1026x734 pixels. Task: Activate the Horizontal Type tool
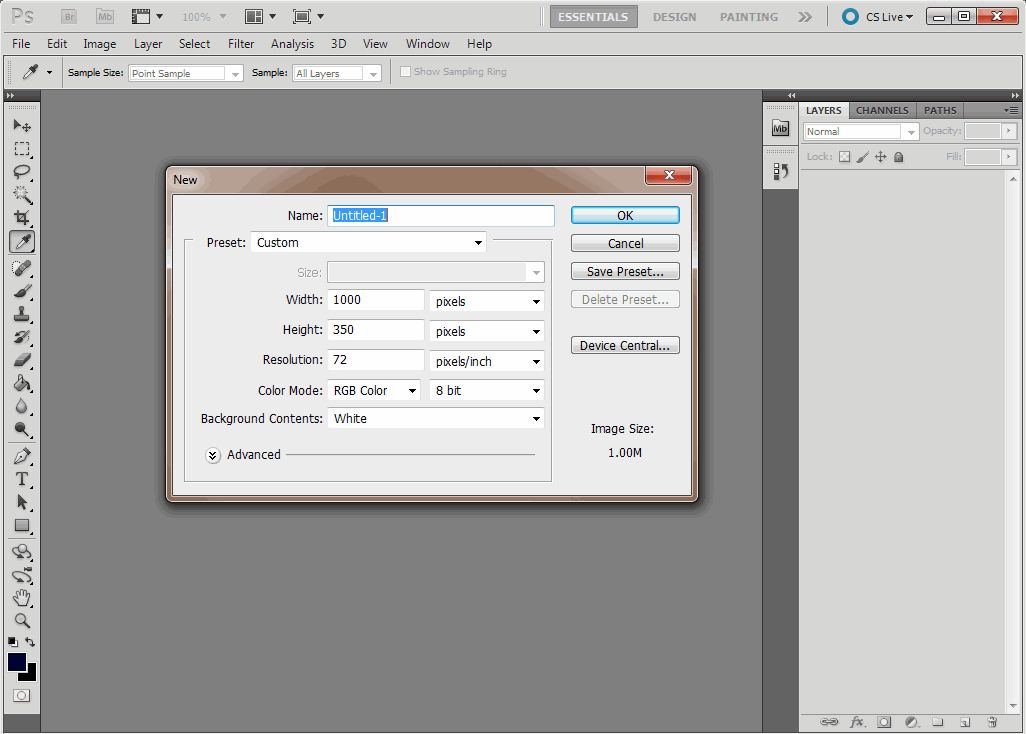tap(22, 479)
